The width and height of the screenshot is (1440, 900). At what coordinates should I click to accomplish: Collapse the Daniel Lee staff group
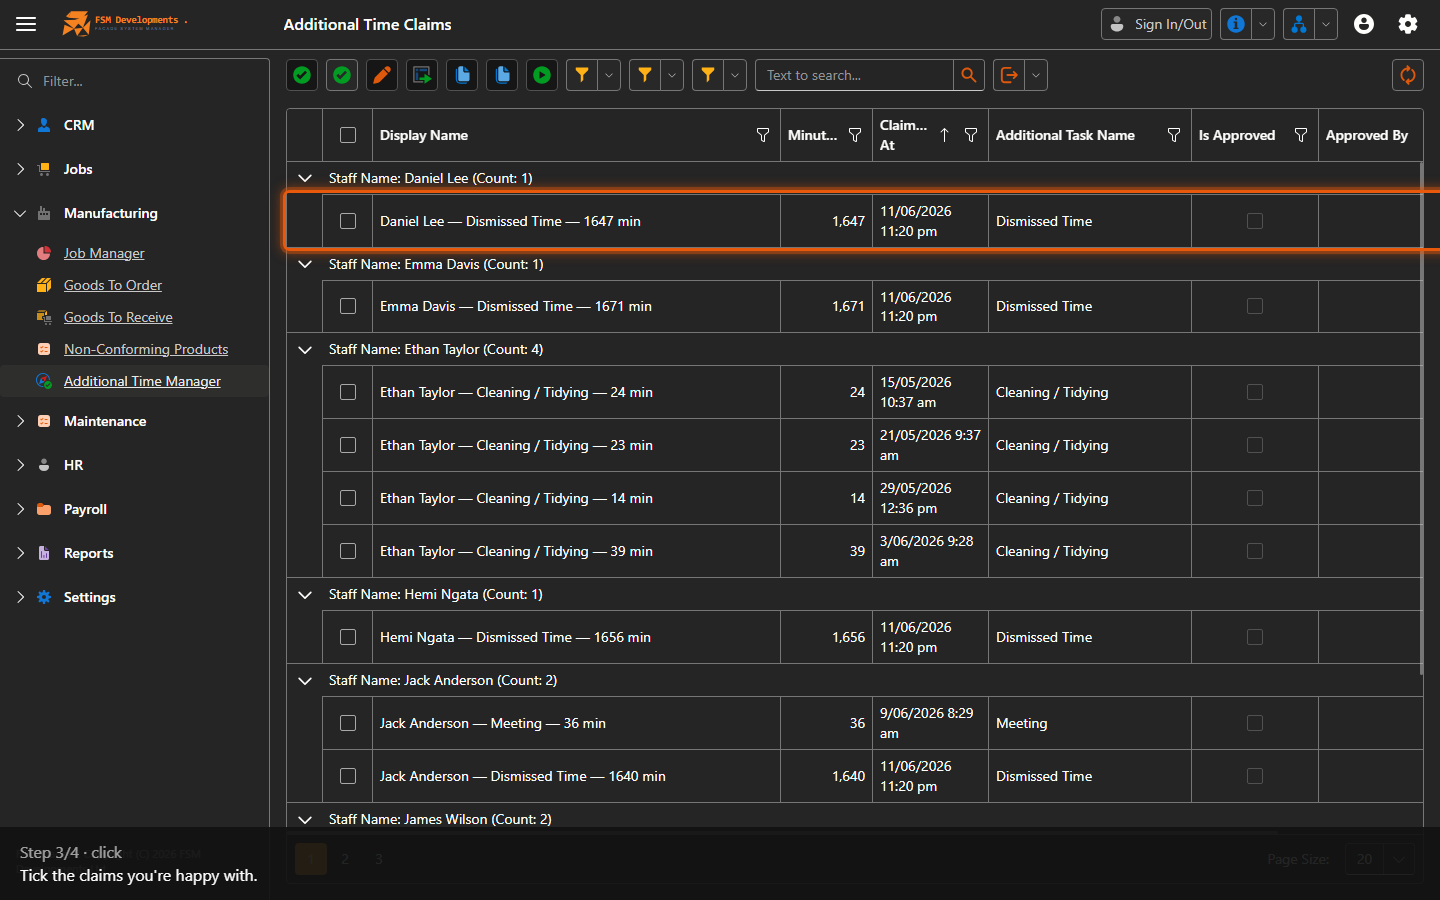coord(305,178)
